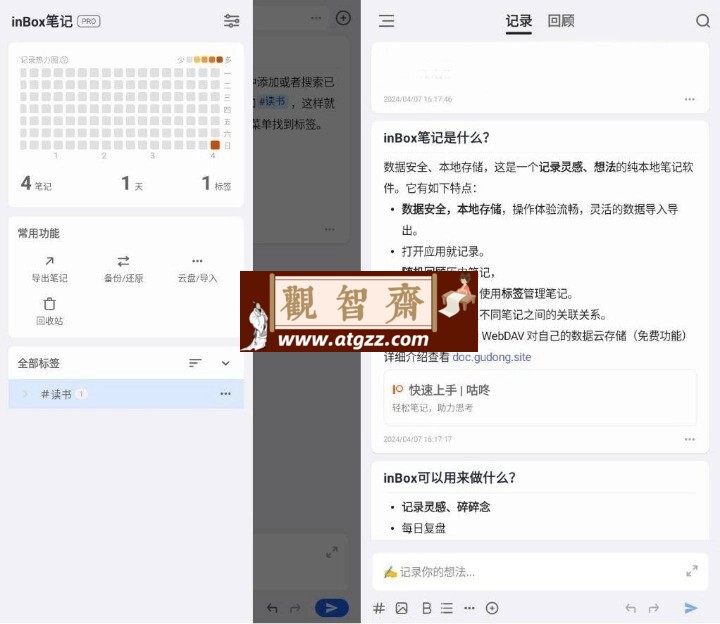Click the inBox笔记是什么? note title
720x624 pixels.
(436, 138)
